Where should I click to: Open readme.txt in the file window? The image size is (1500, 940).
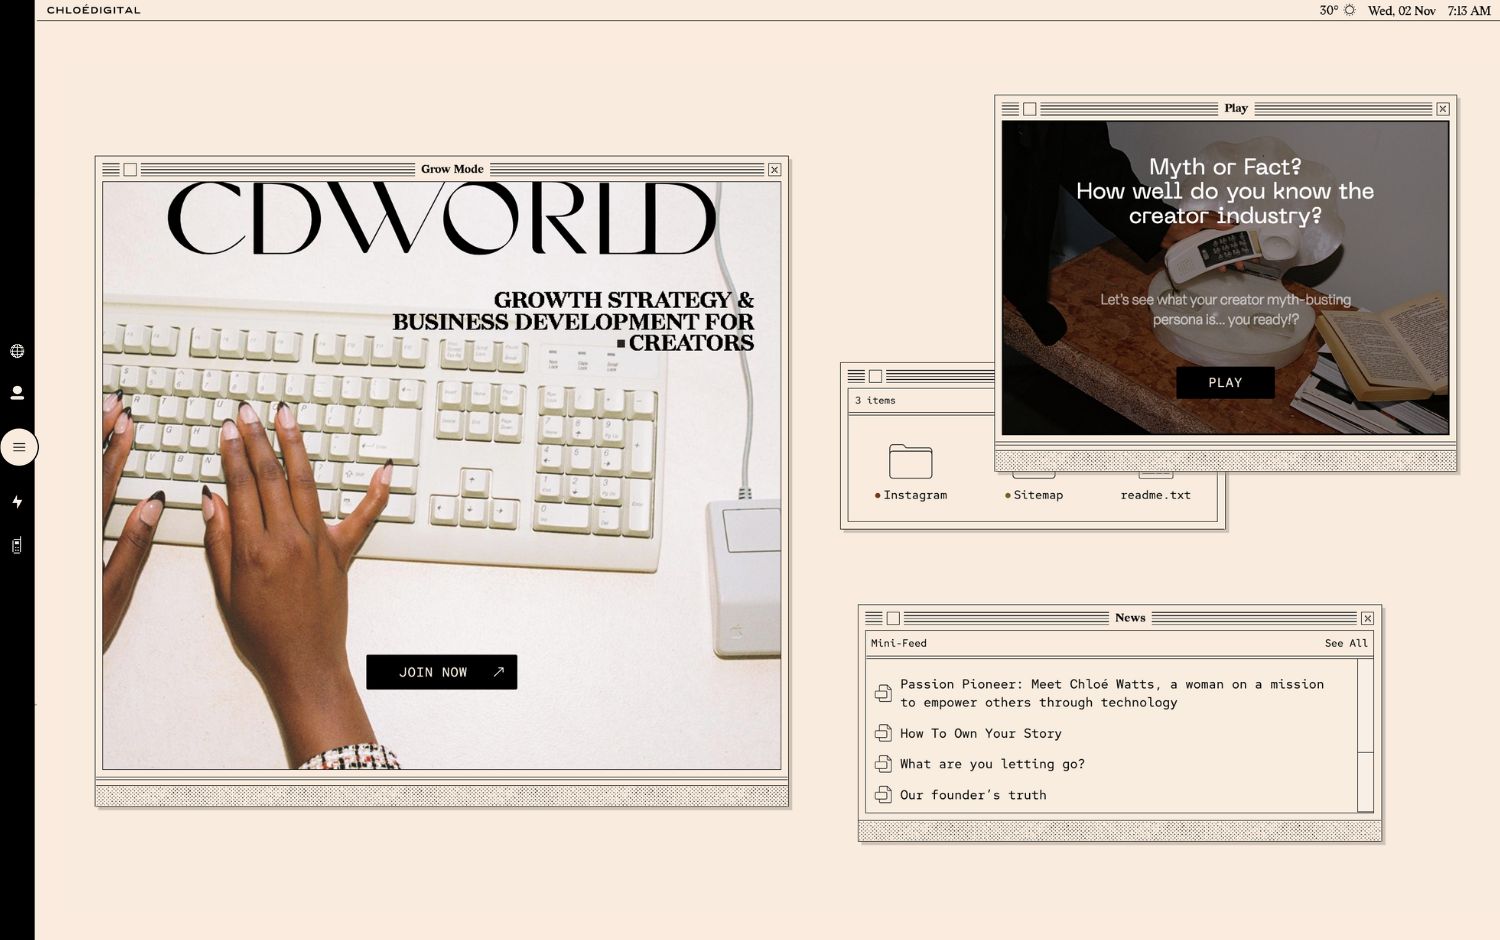pos(1155,495)
